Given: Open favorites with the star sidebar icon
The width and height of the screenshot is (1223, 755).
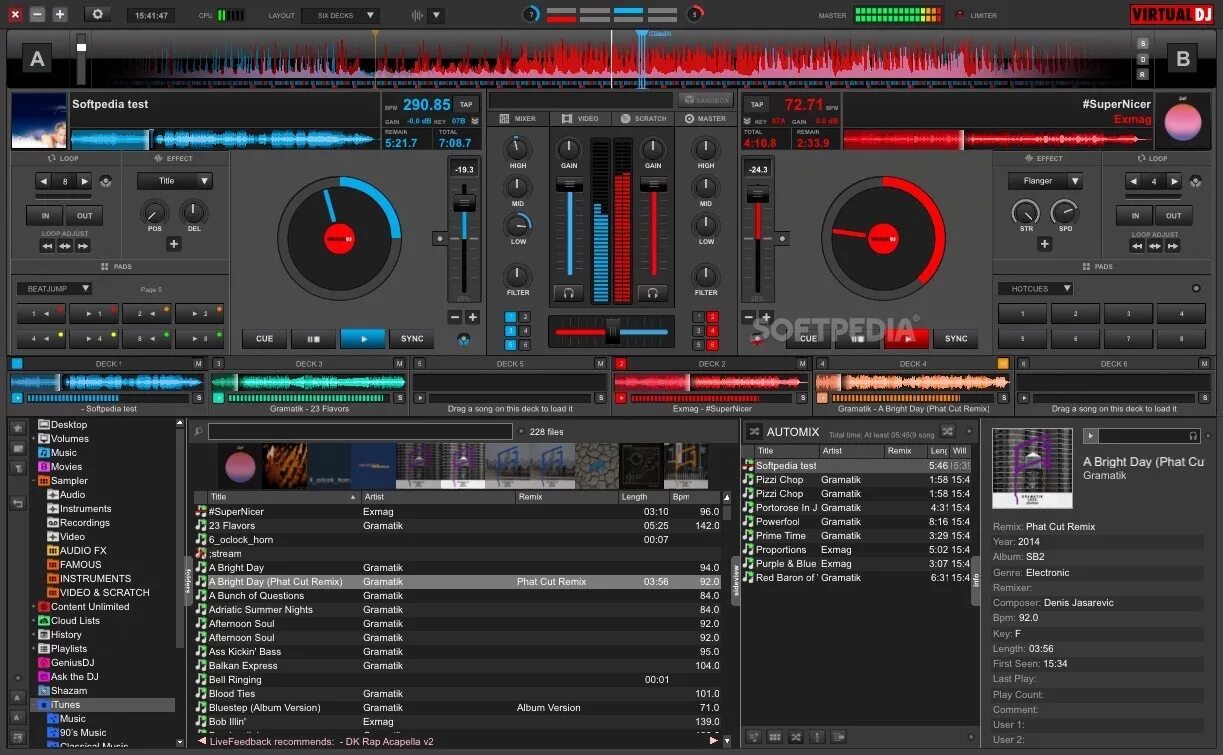Looking at the screenshot, I should click(x=18, y=427).
